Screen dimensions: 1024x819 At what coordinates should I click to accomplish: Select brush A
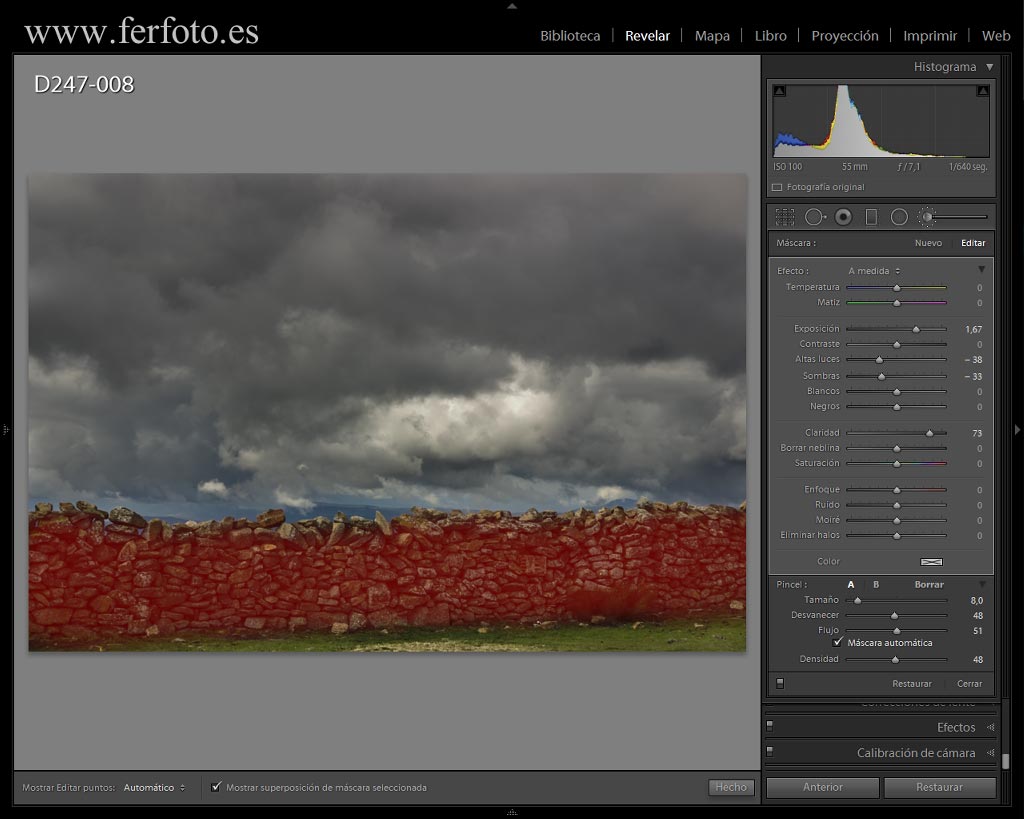[x=850, y=585]
